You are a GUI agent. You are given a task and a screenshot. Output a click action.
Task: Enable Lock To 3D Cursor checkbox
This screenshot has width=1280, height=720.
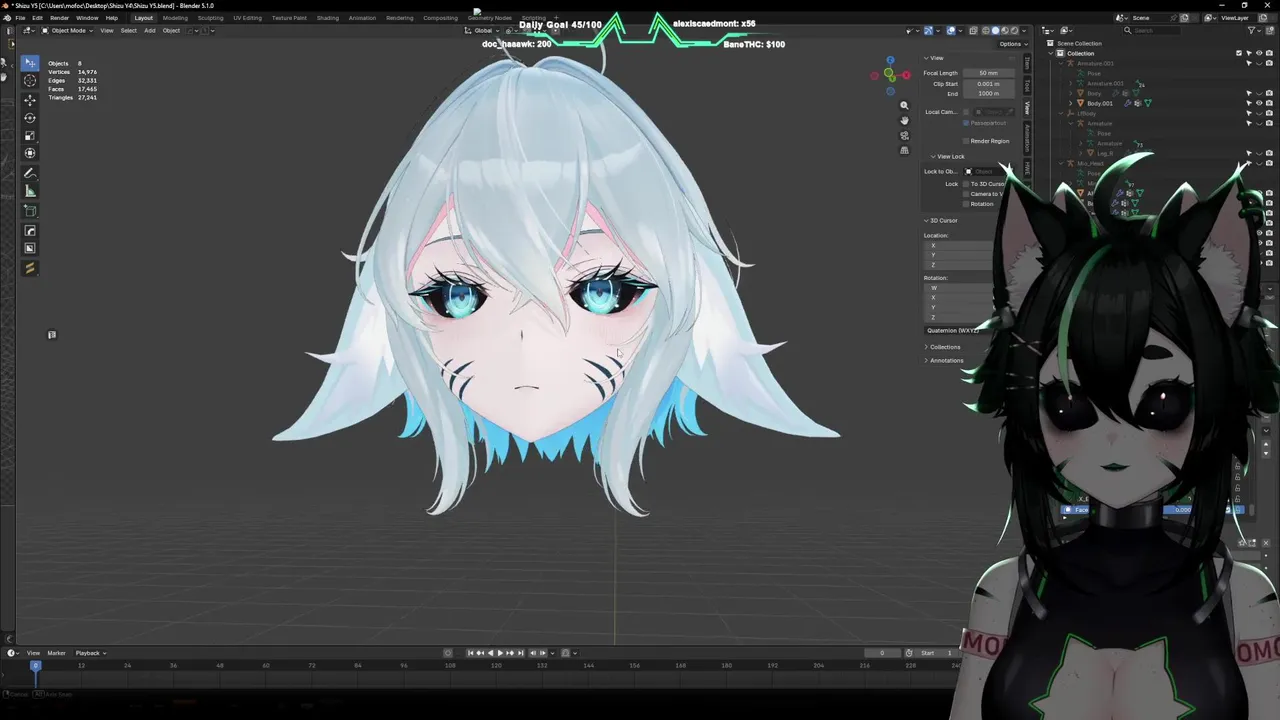(x=966, y=184)
